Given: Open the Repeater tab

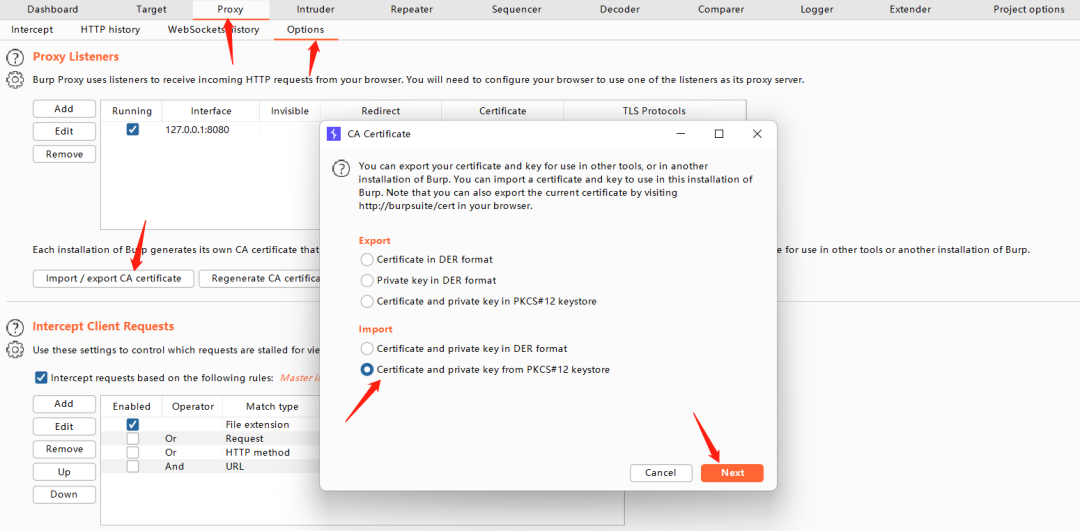Looking at the screenshot, I should coord(411,10).
